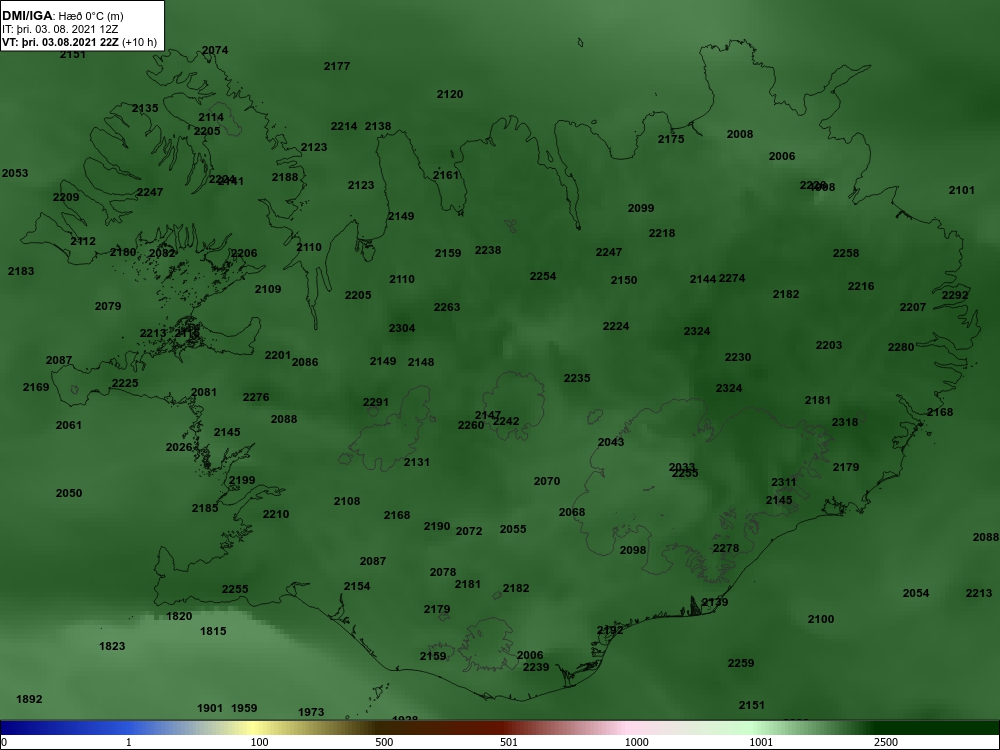Screen dimensions: 1000x750
Task: Click the map value 2263
Action: click(x=447, y=307)
